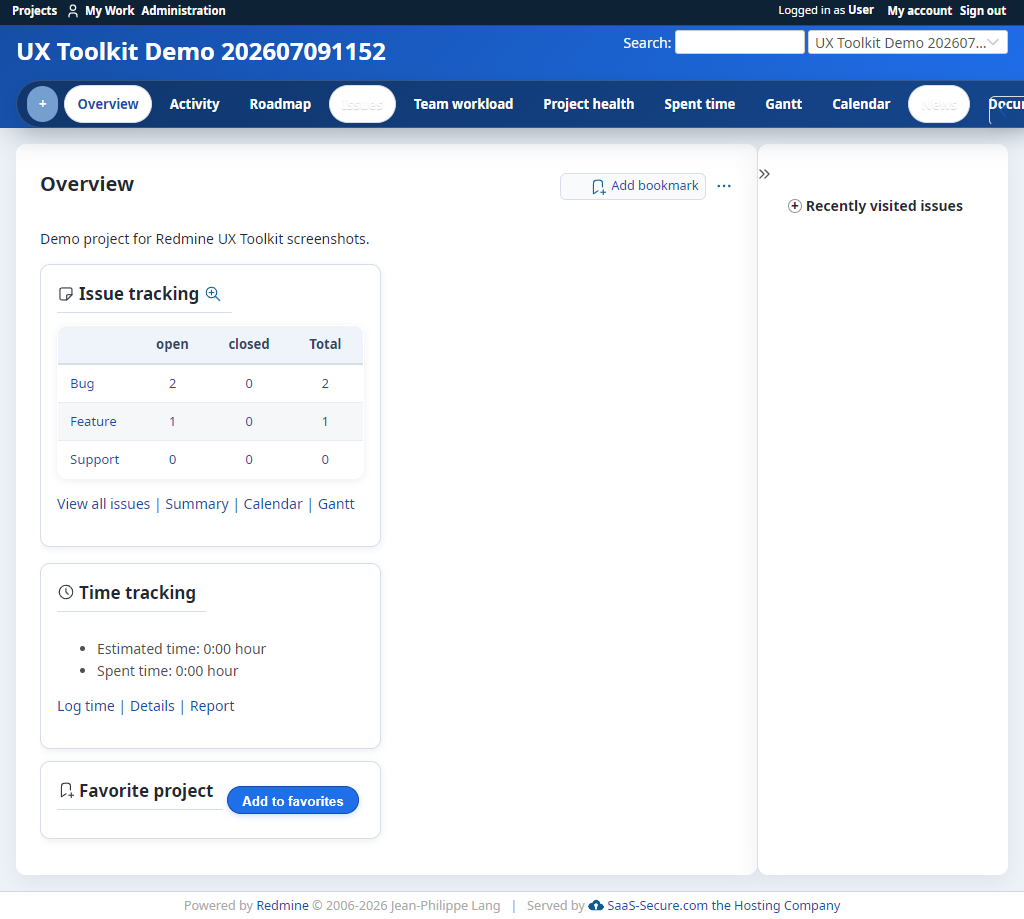The width and height of the screenshot is (1024, 919).
Task: Click the closed column header
Action: point(249,344)
